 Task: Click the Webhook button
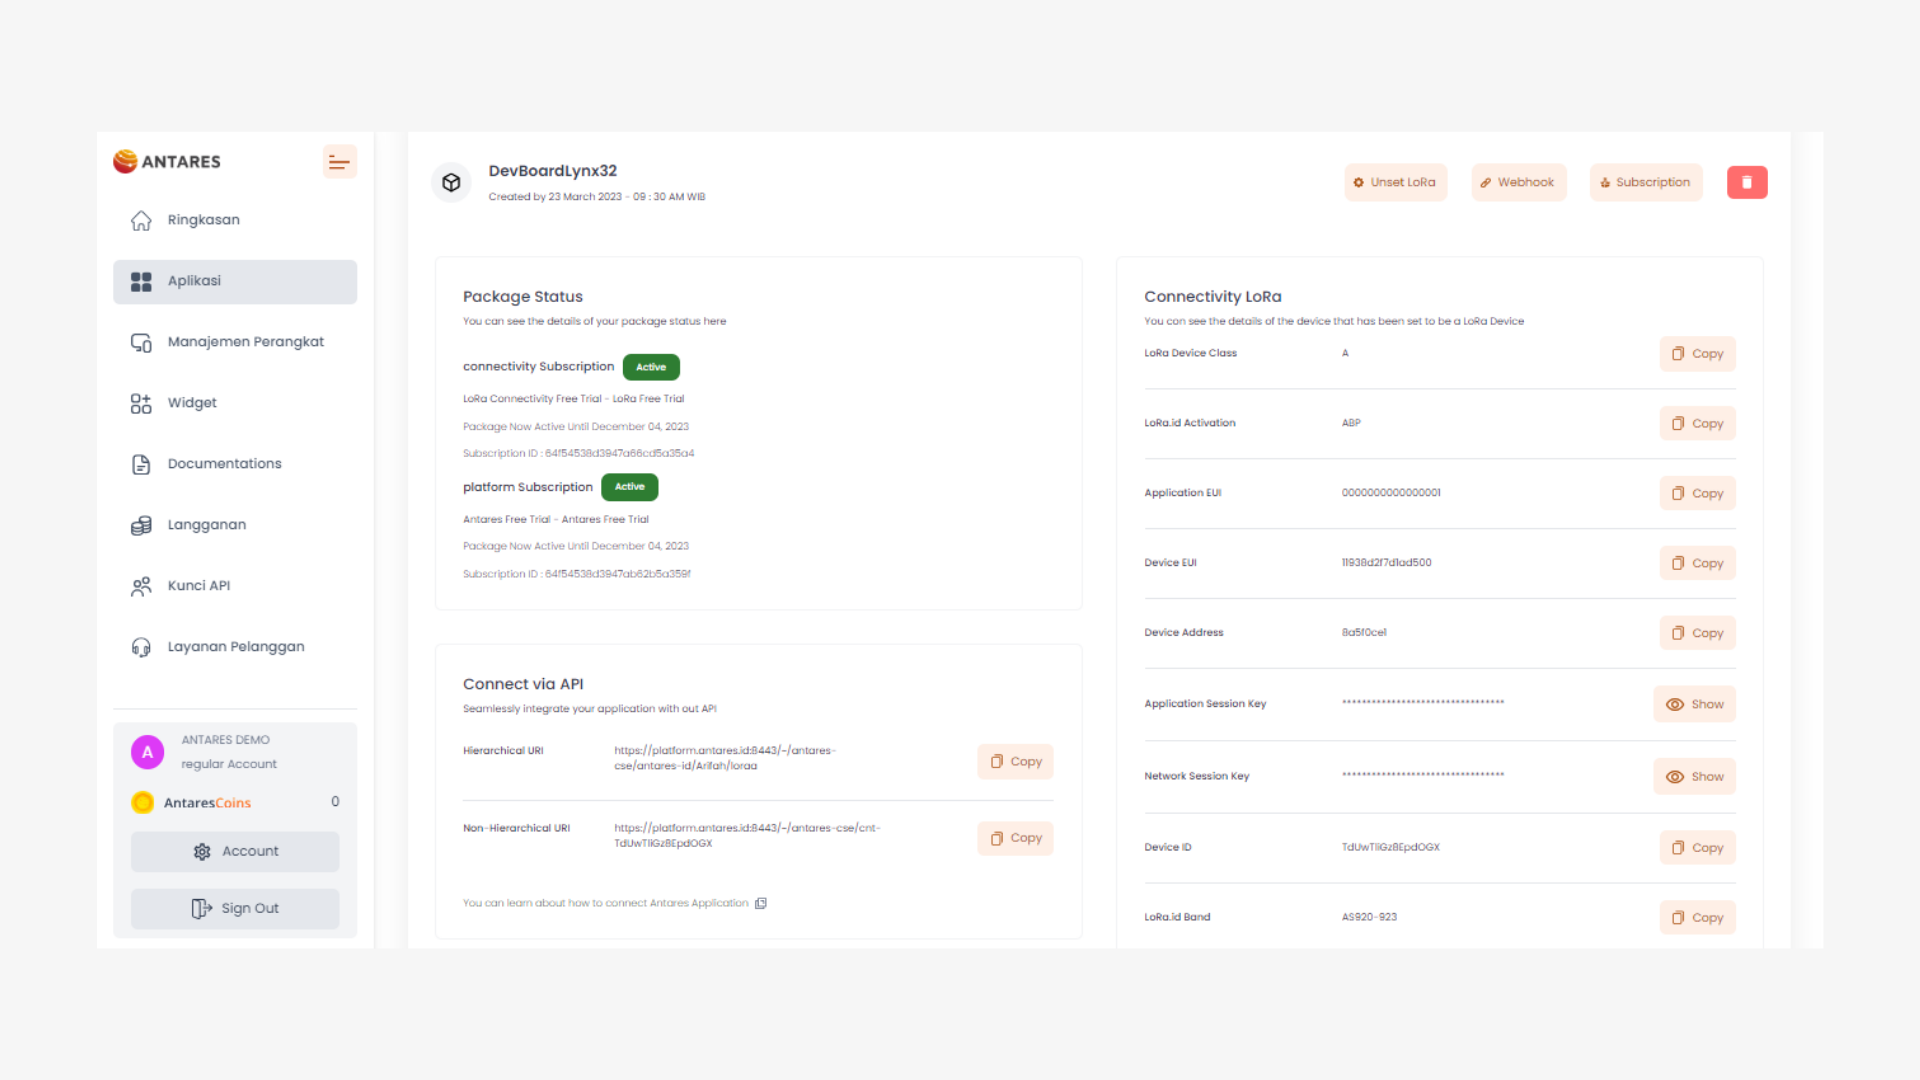click(1517, 182)
